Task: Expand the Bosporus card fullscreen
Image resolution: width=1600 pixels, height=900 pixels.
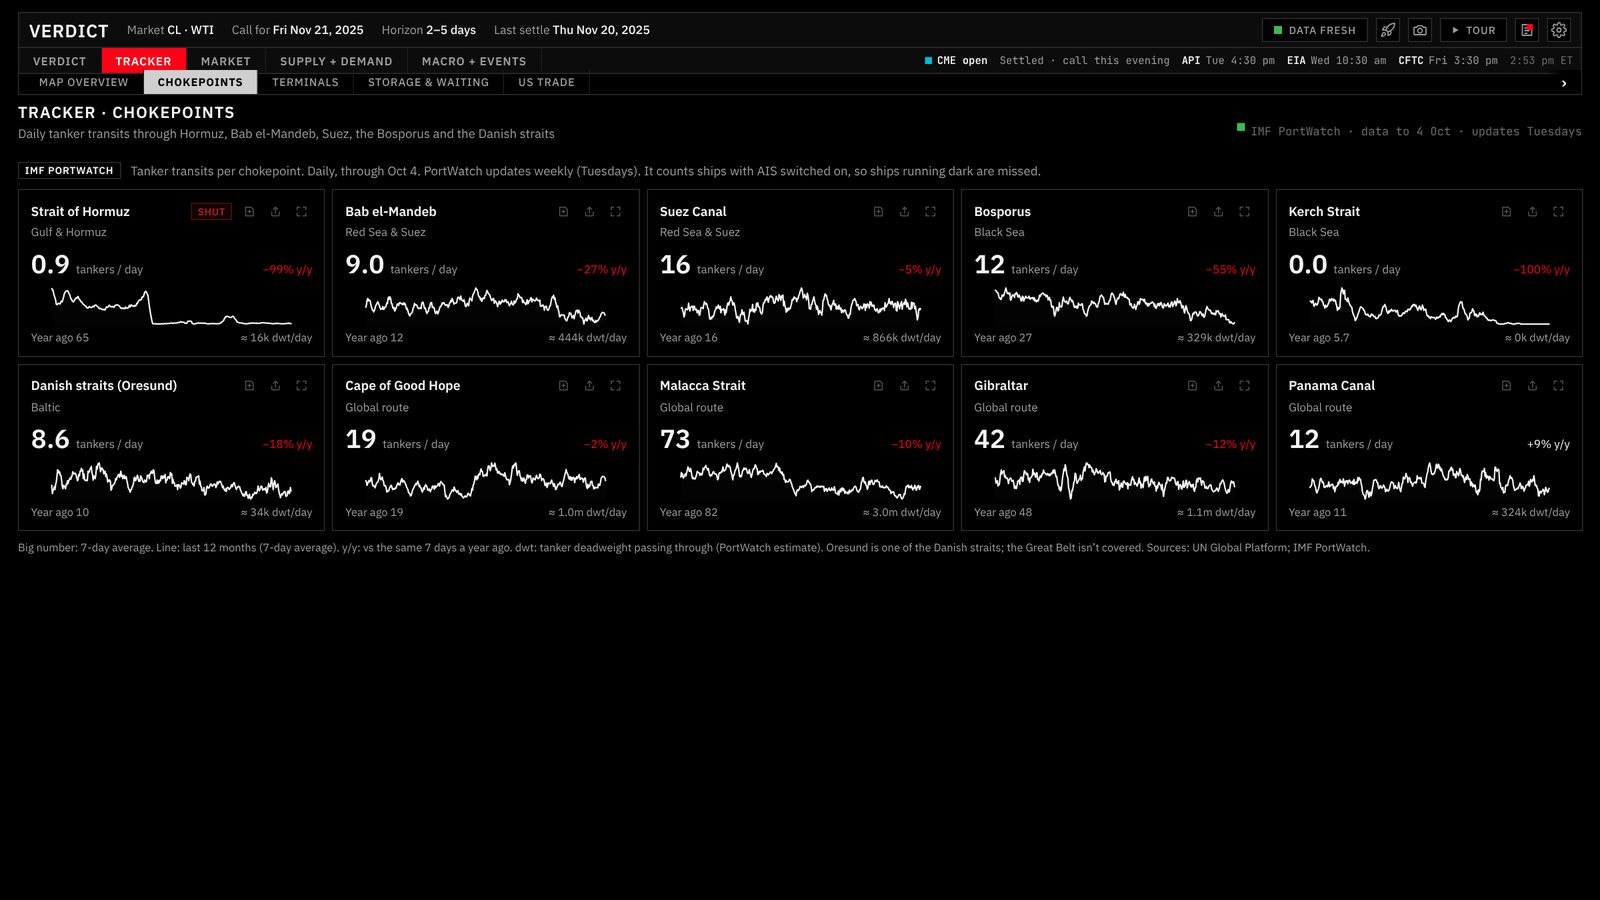Action: pos(1244,212)
